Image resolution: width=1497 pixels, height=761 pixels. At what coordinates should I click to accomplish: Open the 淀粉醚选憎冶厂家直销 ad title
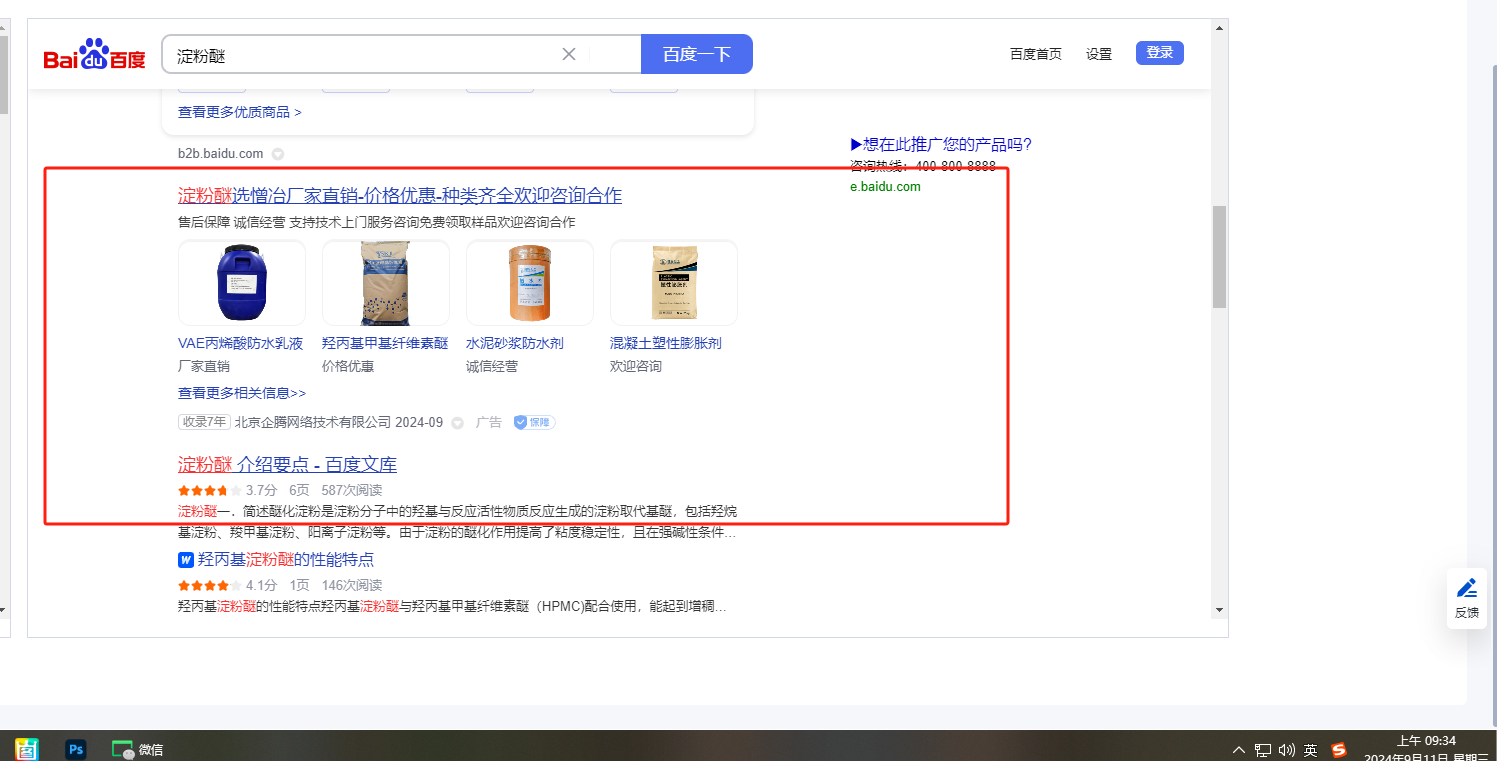400,195
